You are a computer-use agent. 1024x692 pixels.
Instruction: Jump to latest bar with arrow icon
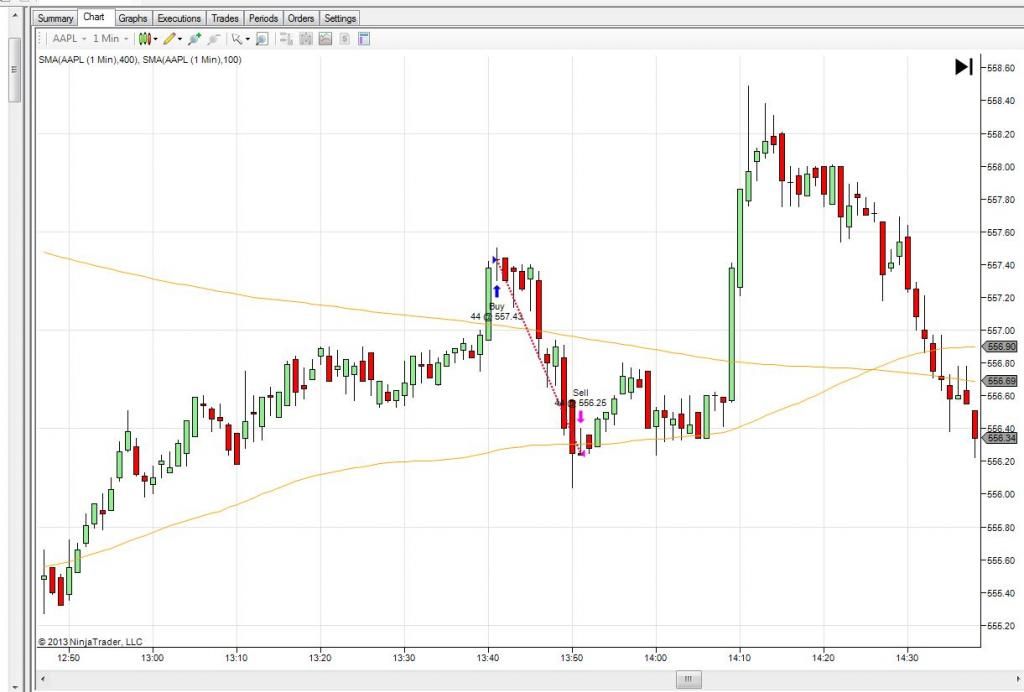[x=963, y=67]
